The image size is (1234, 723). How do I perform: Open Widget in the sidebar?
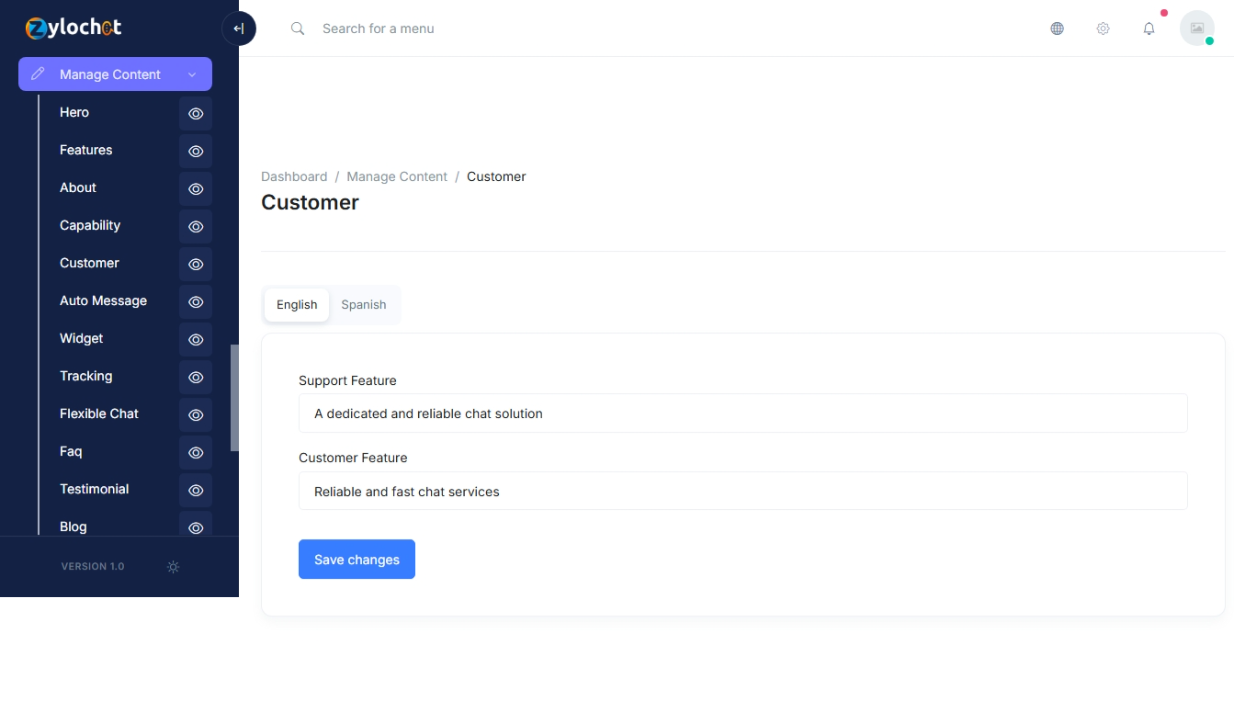(81, 338)
